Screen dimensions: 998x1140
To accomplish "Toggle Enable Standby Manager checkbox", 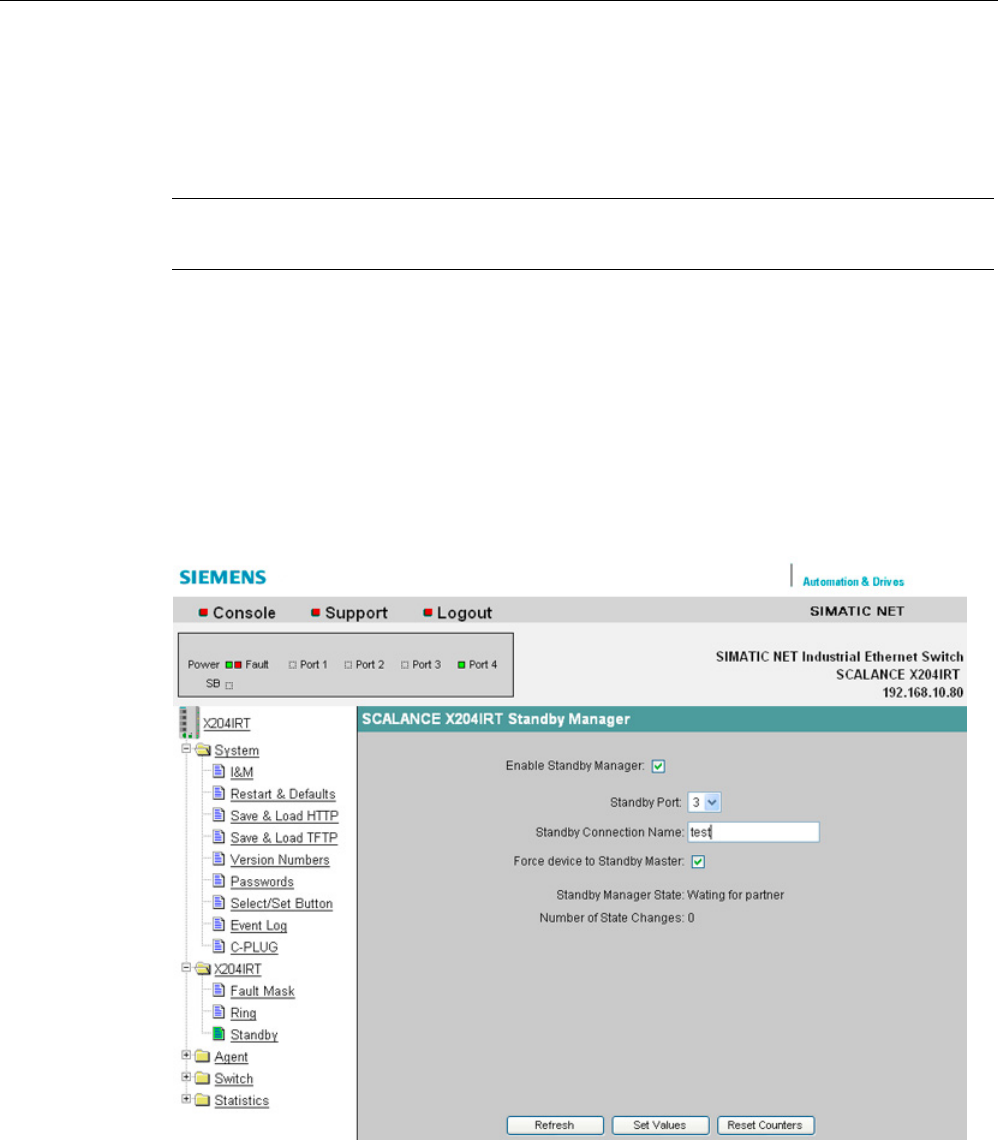I will coord(658,766).
